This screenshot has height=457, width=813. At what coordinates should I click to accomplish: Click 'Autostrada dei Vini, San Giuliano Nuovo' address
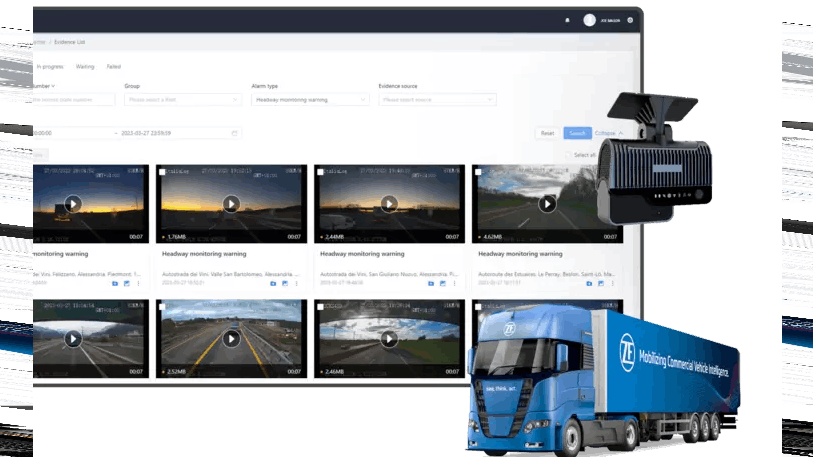(389, 274)
